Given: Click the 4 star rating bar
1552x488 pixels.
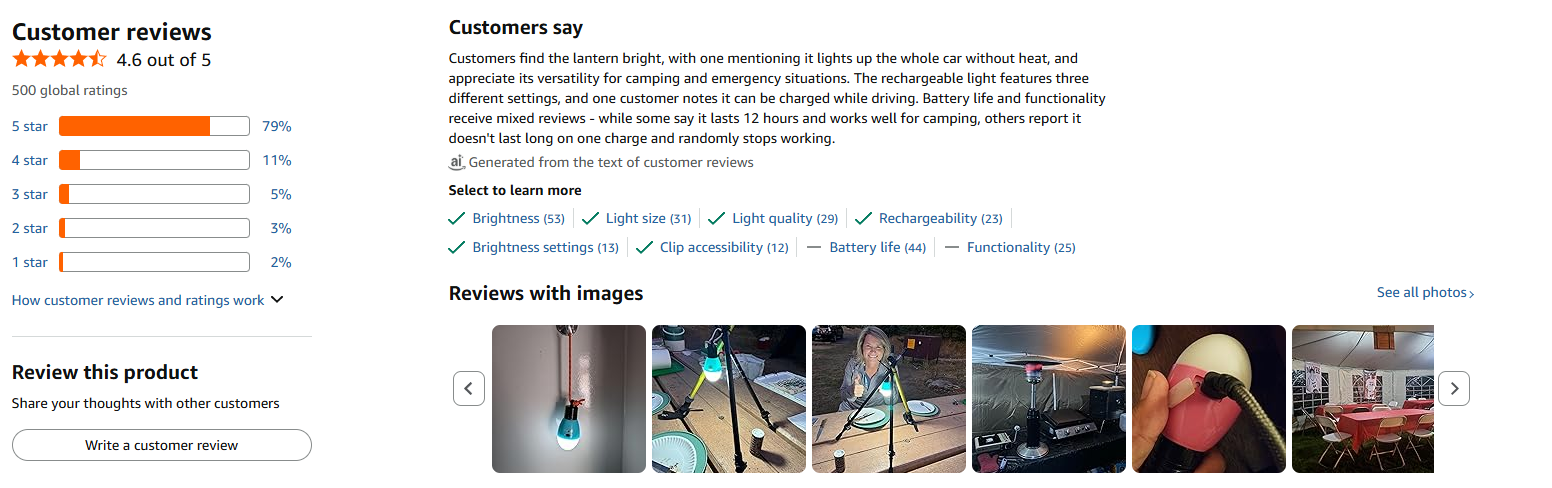Looking at the screenshot, I should [x=154, y=160].
